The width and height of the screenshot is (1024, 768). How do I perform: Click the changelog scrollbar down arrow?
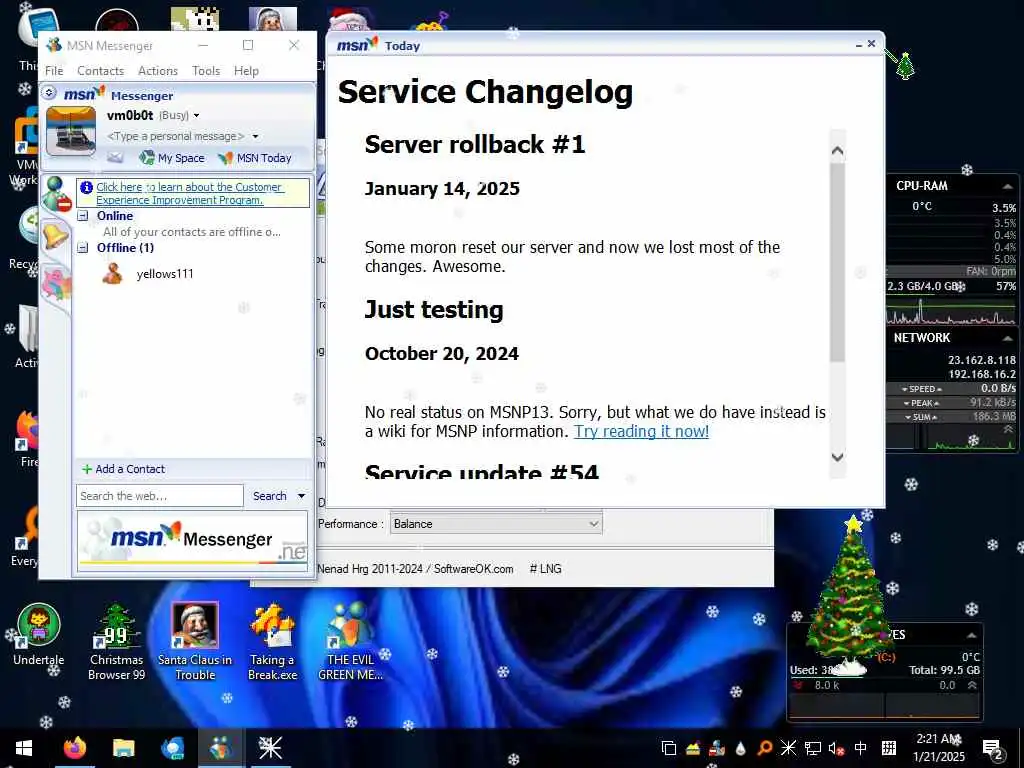837,457
